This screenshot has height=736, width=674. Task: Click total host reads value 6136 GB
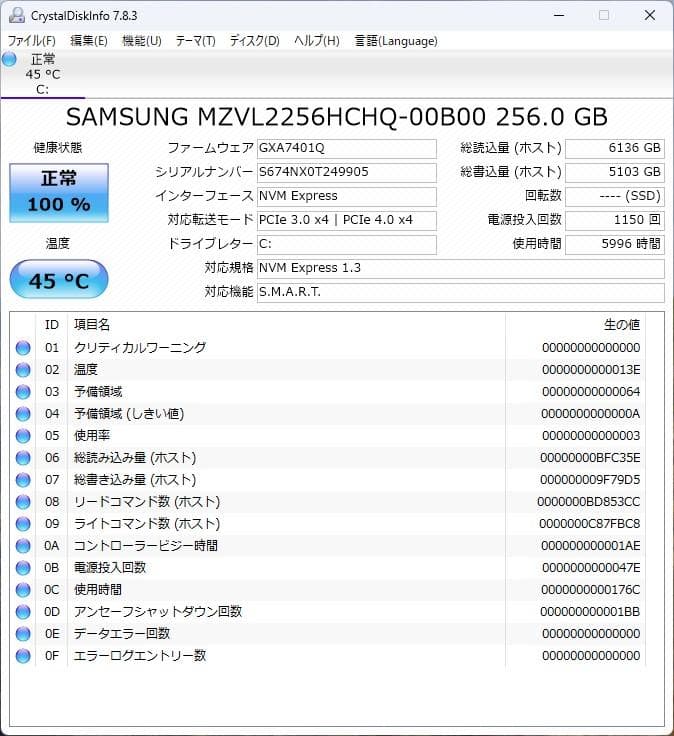615,148
